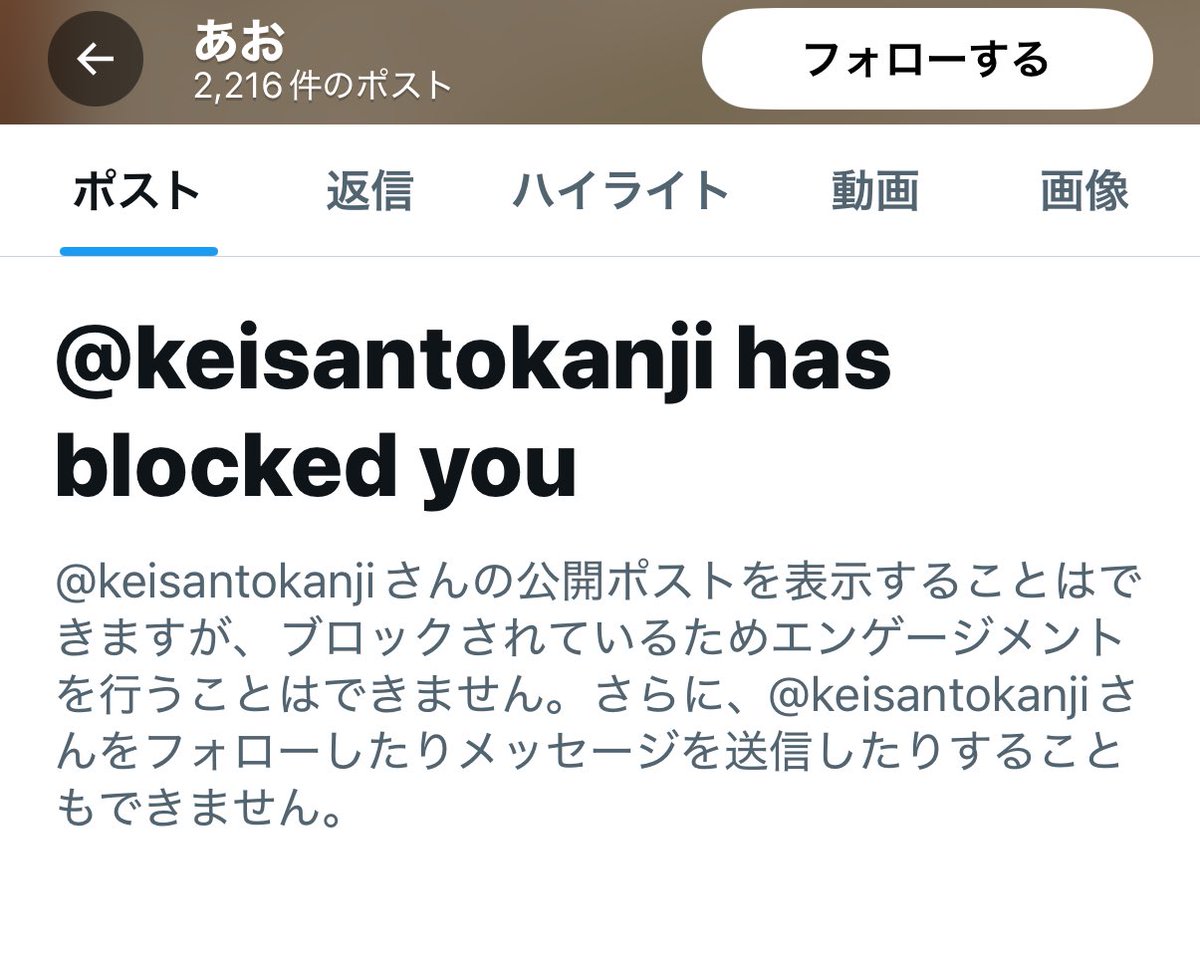Screen dimensions: 1200x954
Task: Click the circular back navigation icon
Action: 95,58
